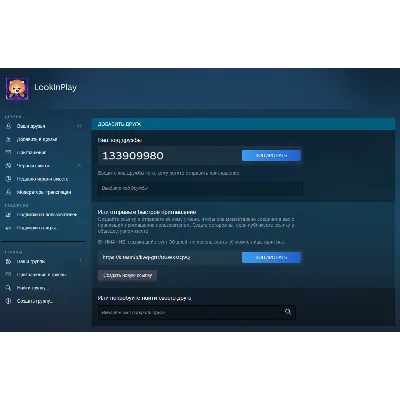
Task: Click the Ваши друзья person icon
Action: (x=9, y=126)
